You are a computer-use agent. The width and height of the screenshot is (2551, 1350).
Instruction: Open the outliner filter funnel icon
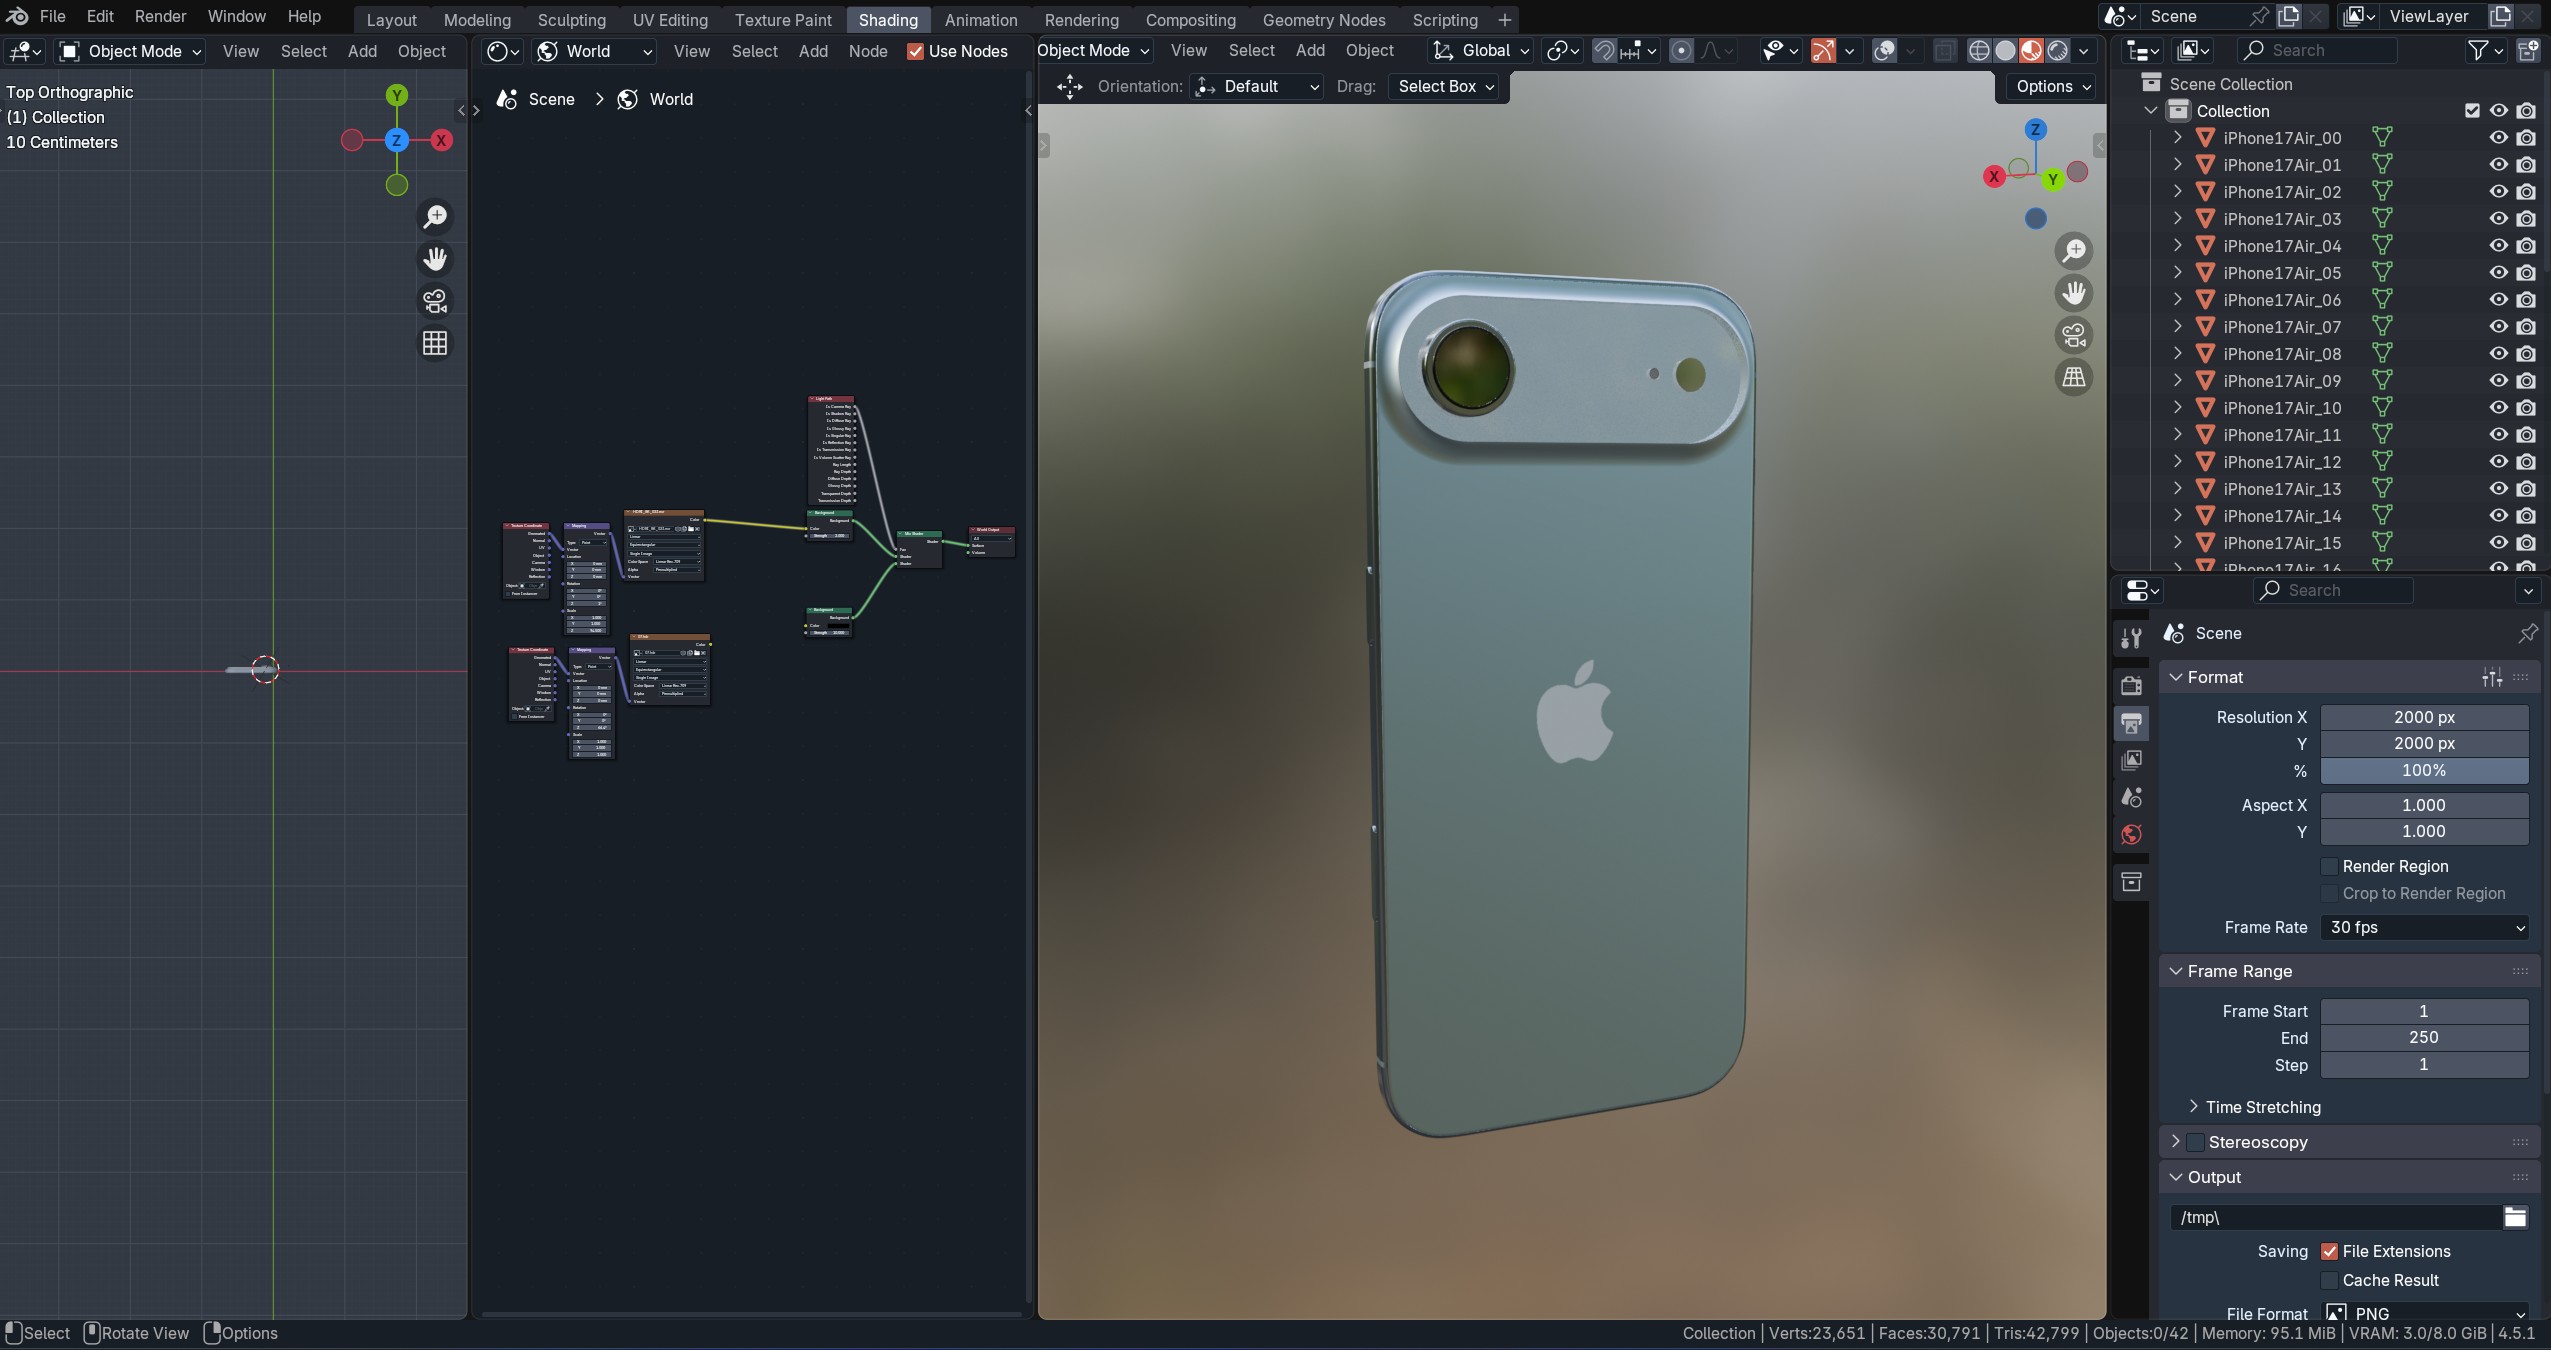2478,50
